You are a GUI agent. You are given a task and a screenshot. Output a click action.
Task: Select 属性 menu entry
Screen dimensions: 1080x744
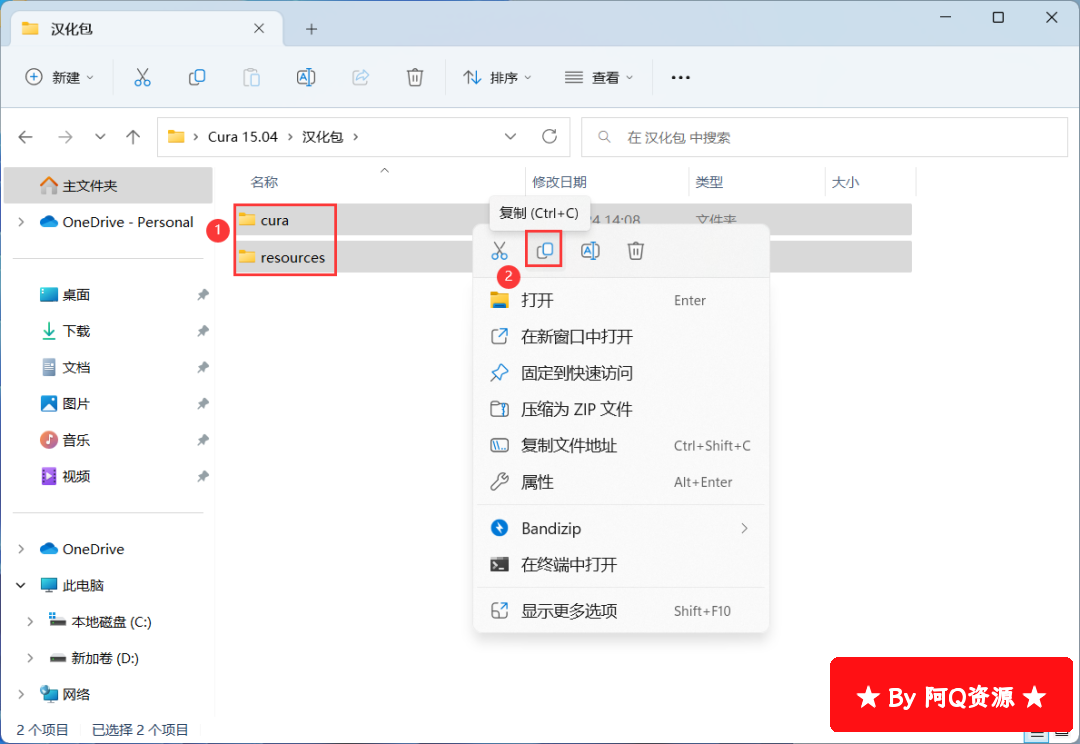click(x=621, y=482)
